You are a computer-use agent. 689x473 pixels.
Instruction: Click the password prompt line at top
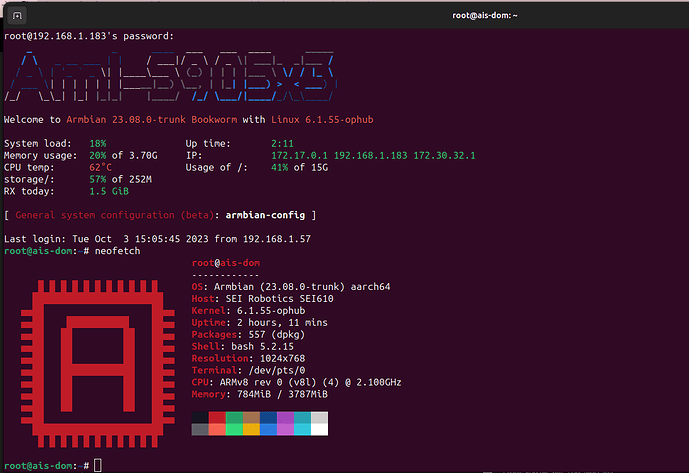click(x=89, y=36)
